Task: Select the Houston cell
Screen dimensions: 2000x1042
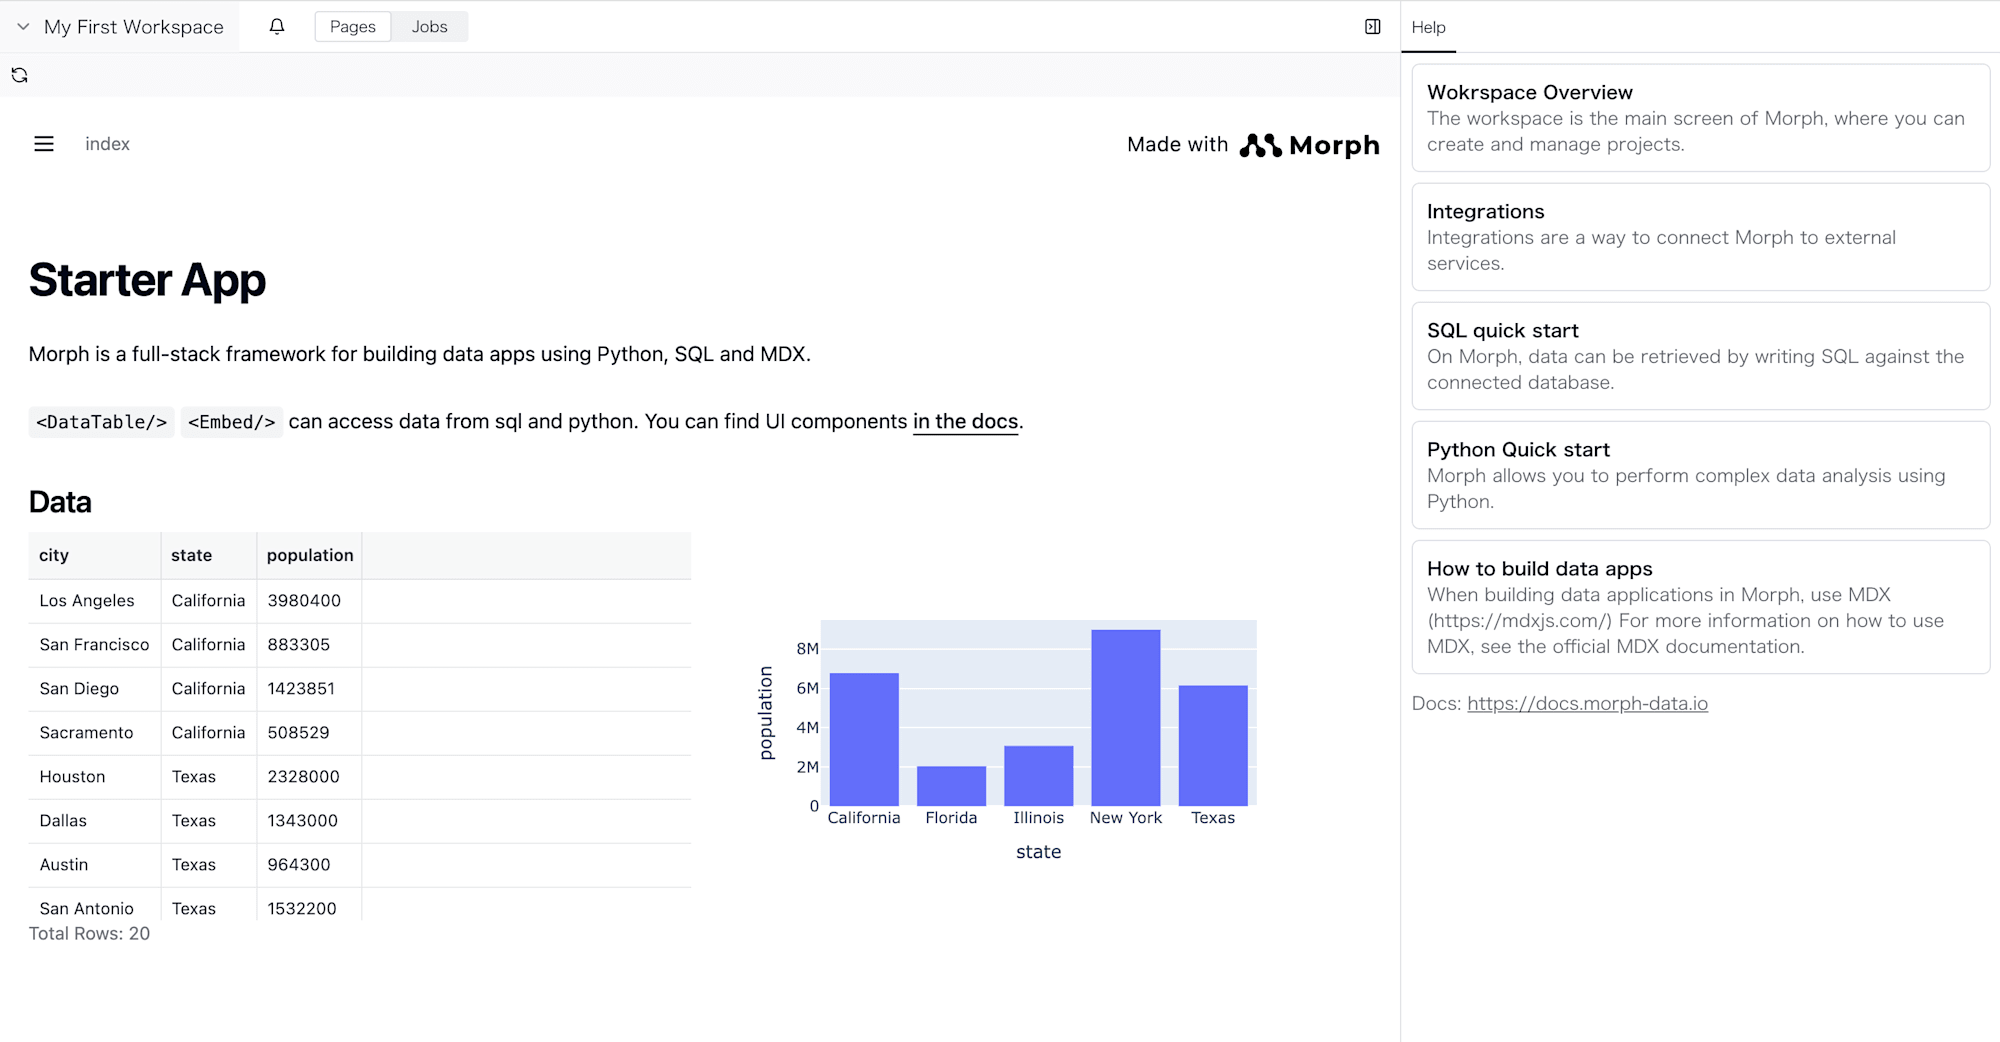Action: click(95, 777)
